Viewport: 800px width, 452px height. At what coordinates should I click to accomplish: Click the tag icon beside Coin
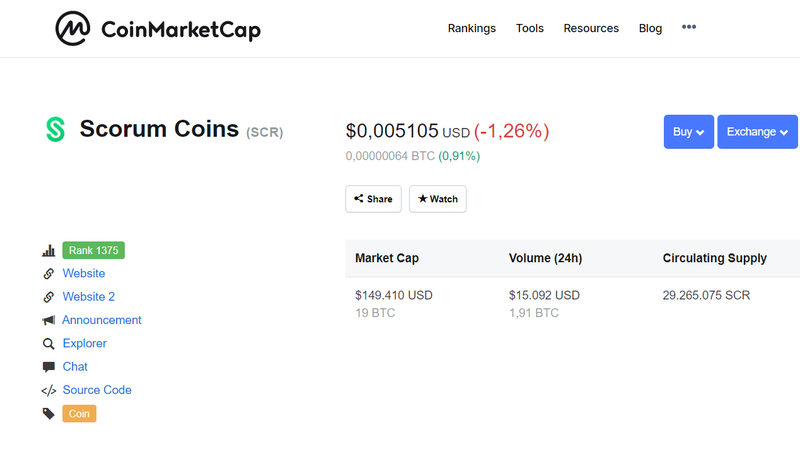[x=48, y=414]
